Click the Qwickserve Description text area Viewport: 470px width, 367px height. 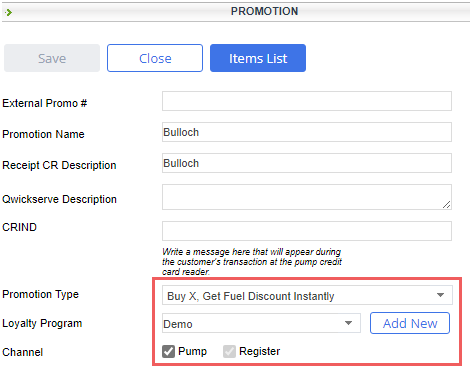tap(307, 197)
